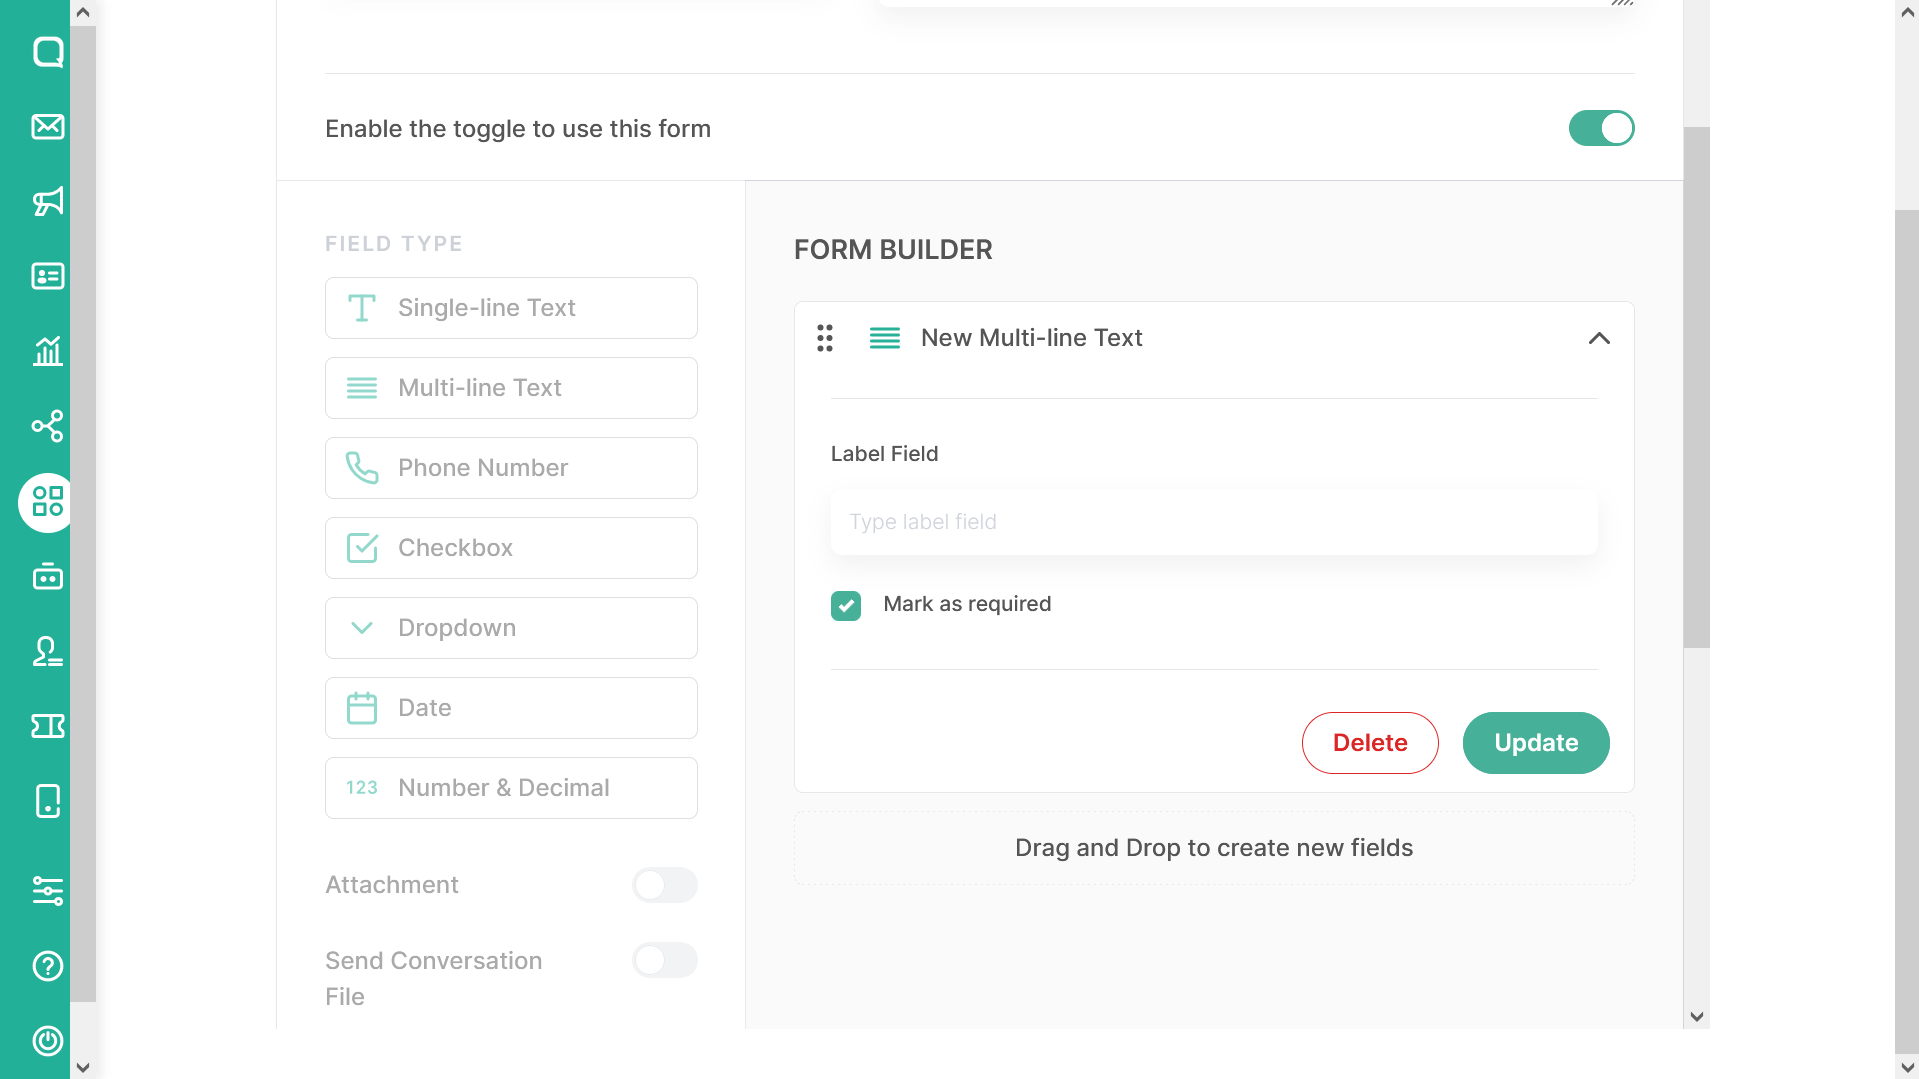Click the power logout sidebar icon
The height and width of the screenshot is (1079, 1919).
point(47,1041)
